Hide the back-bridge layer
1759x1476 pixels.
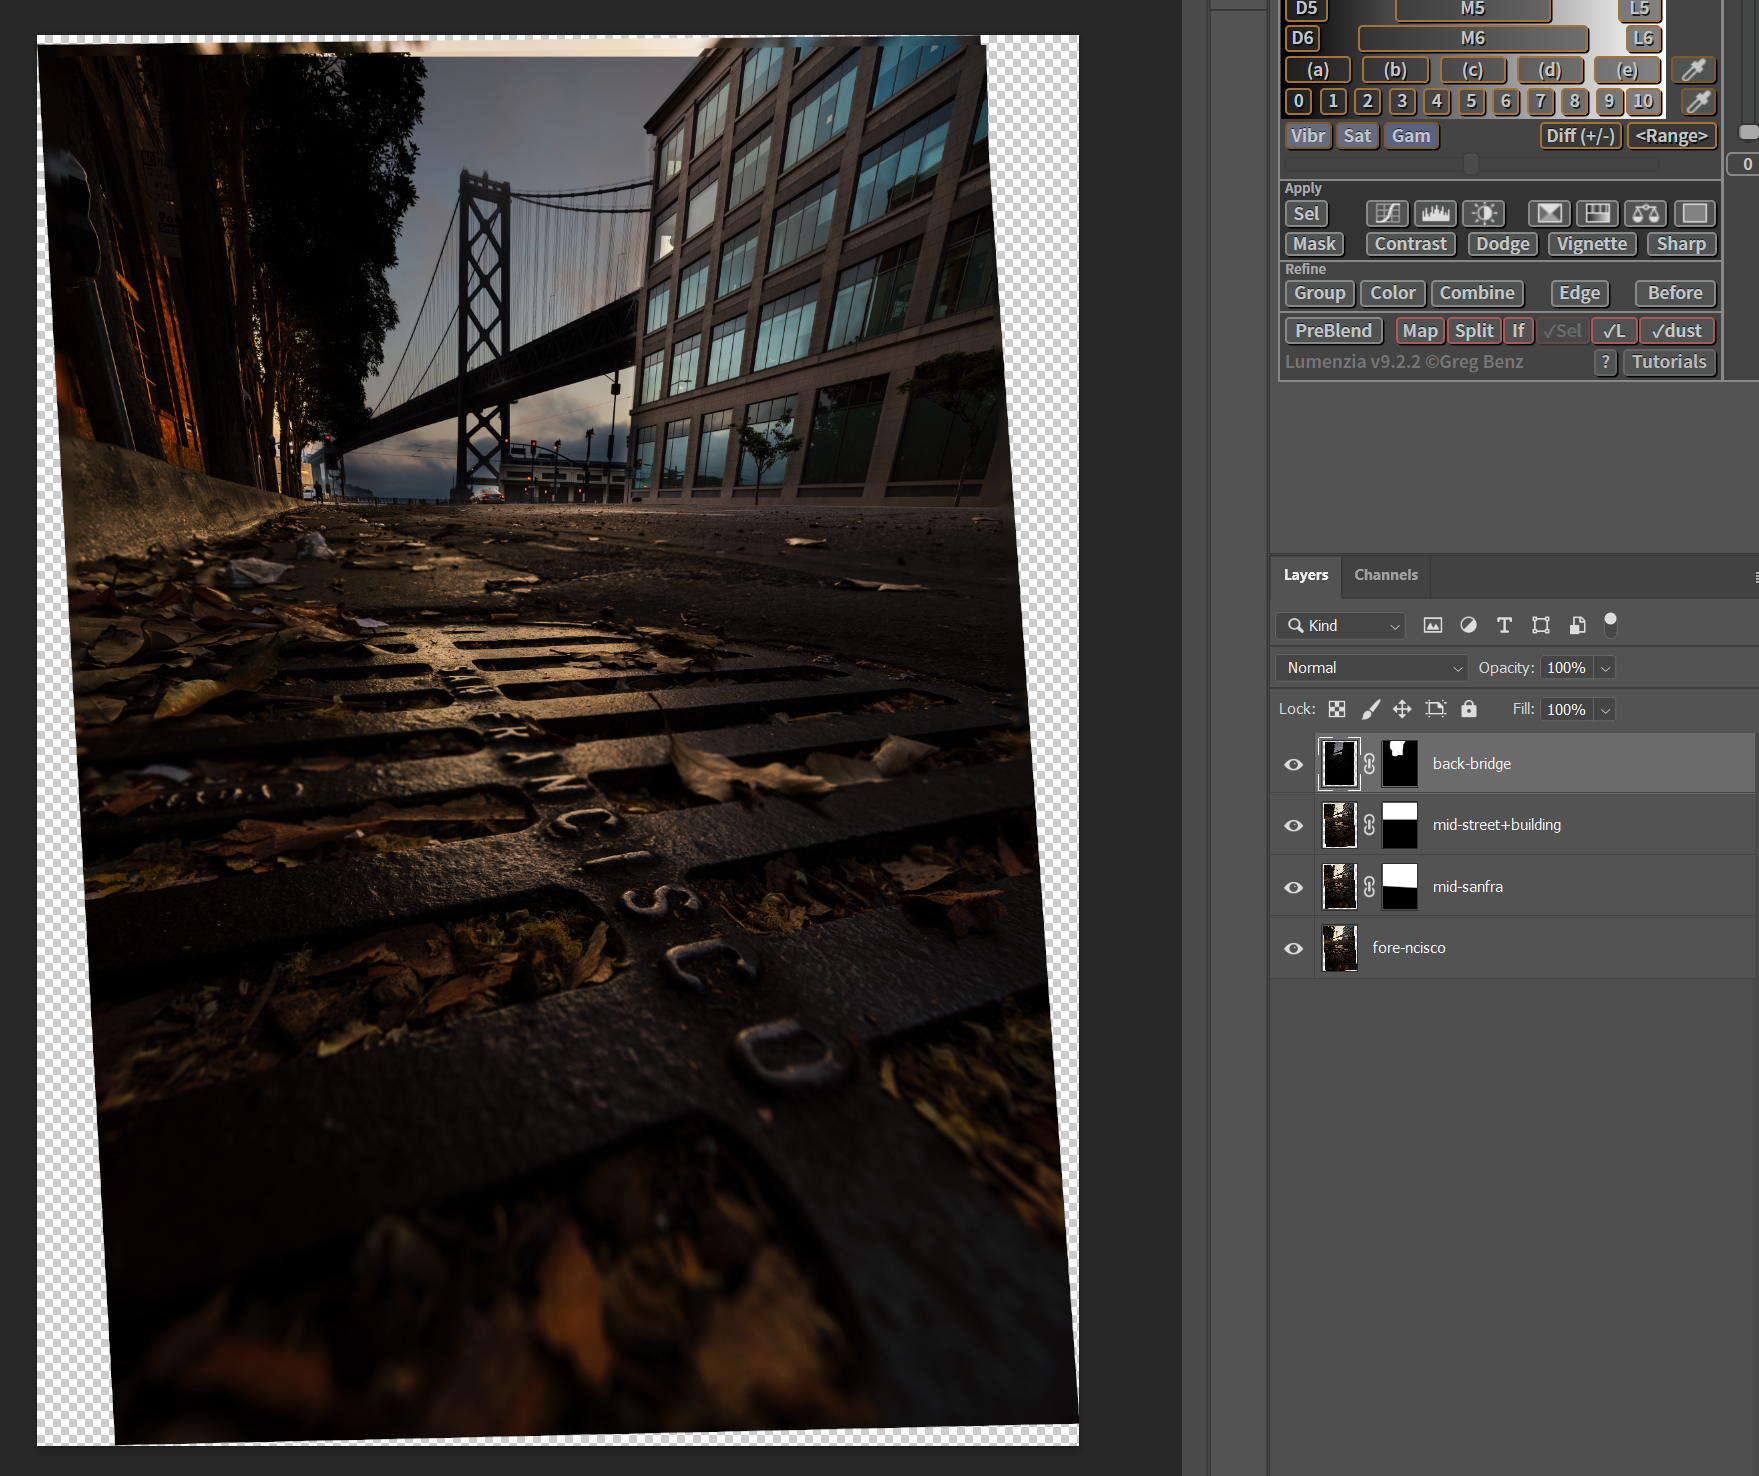(1293, 764)
